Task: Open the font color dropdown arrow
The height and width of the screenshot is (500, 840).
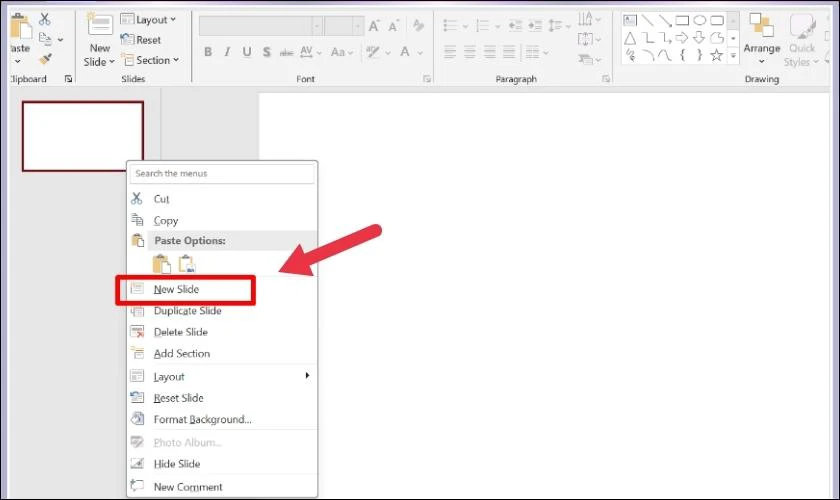Action: click(x=420, y=53)
